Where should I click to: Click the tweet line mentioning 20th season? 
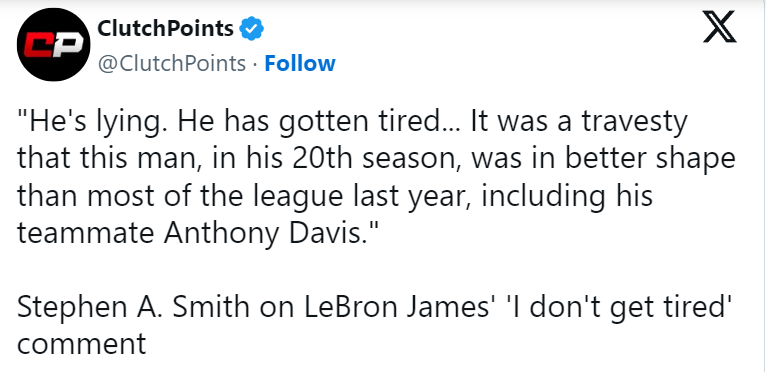376,160
